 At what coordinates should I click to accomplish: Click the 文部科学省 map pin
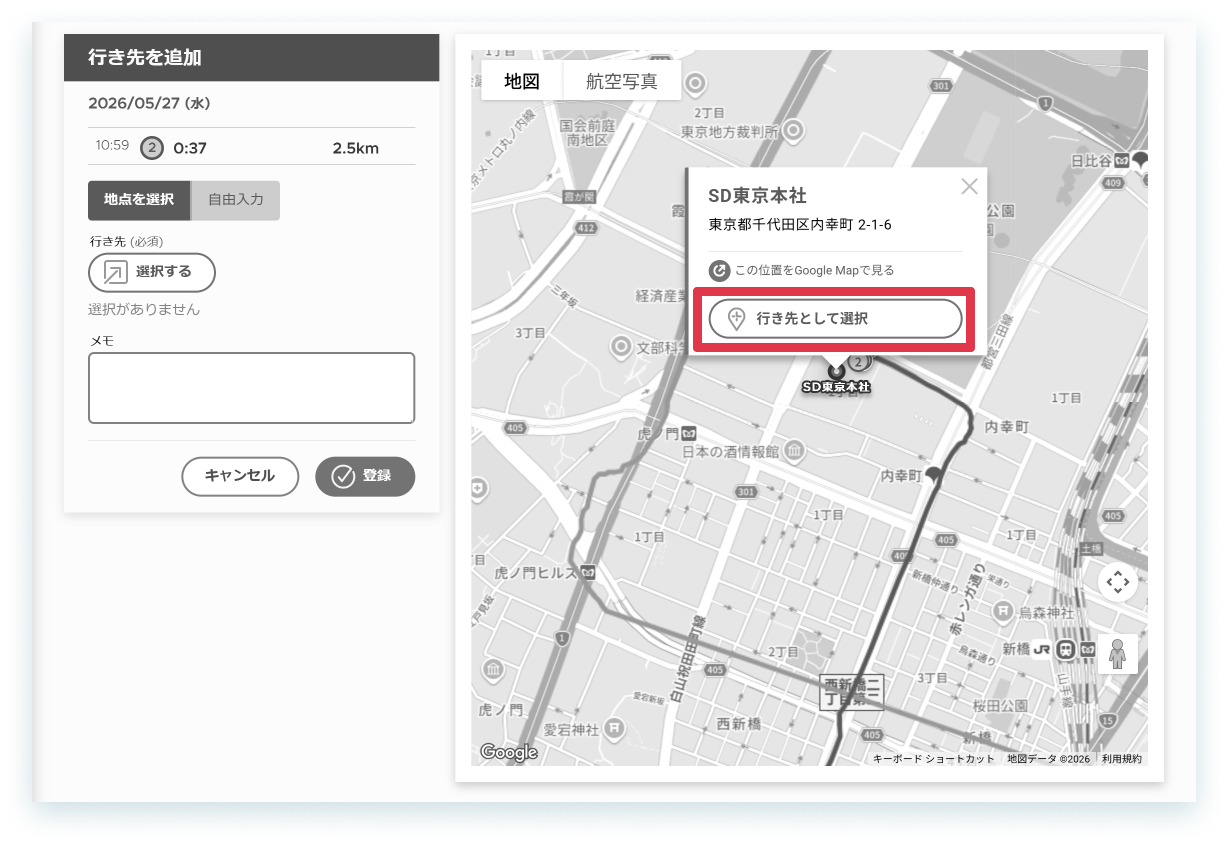coord(622,347)
